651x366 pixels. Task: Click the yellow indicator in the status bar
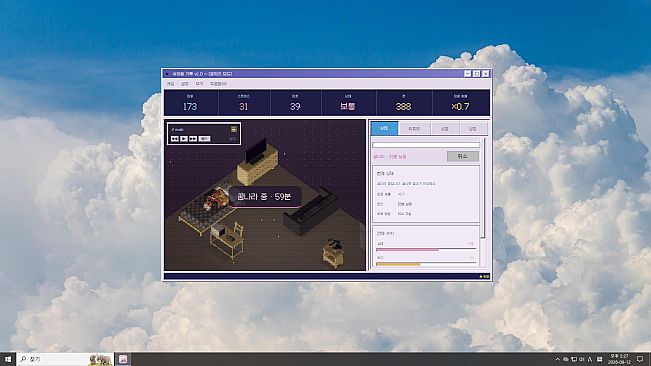(484, 276)
